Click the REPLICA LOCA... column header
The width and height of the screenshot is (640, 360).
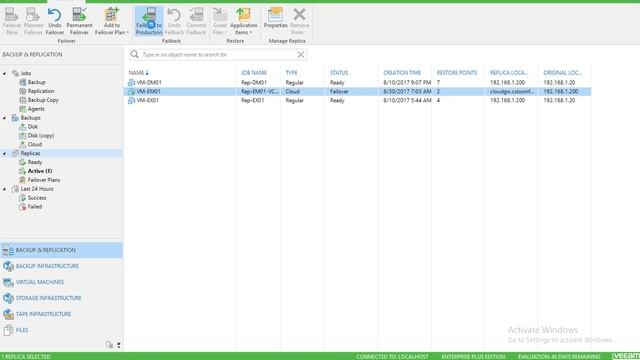pos(509,73)
